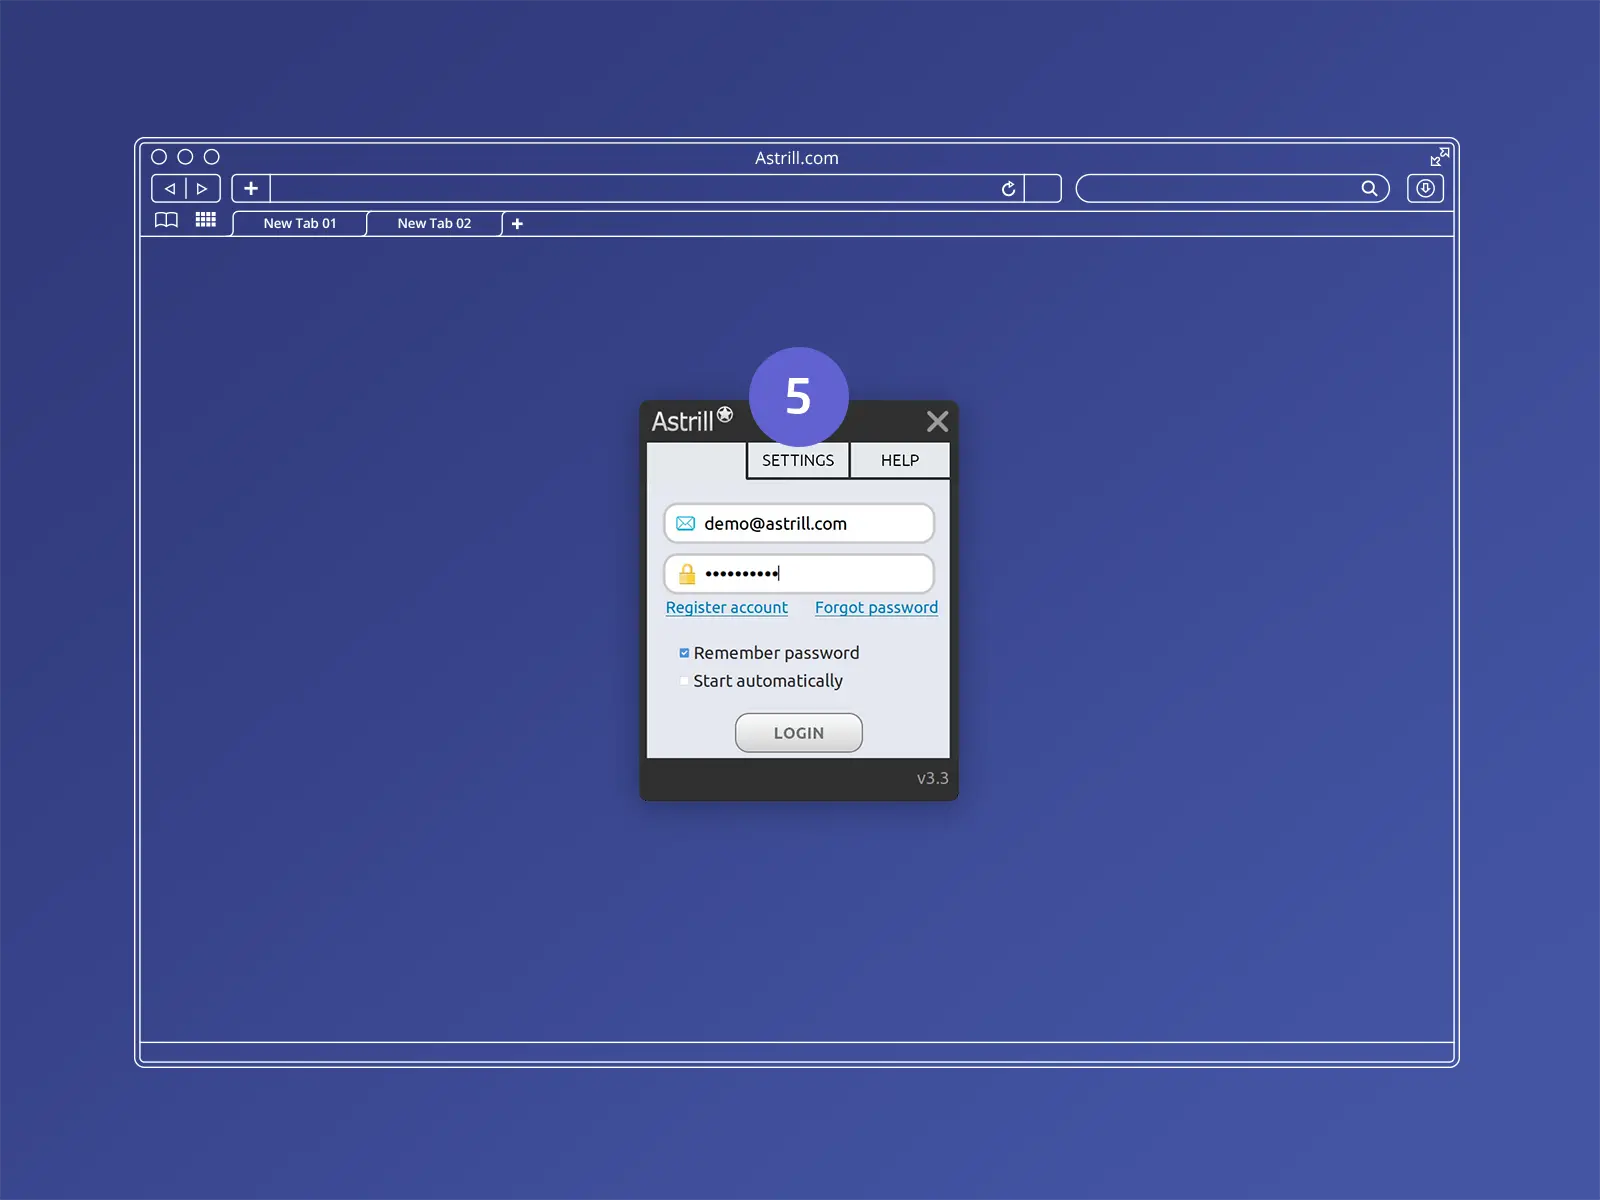Open the downloads icon
Screen dimensions: 1600x1200
pos(1425,188)
